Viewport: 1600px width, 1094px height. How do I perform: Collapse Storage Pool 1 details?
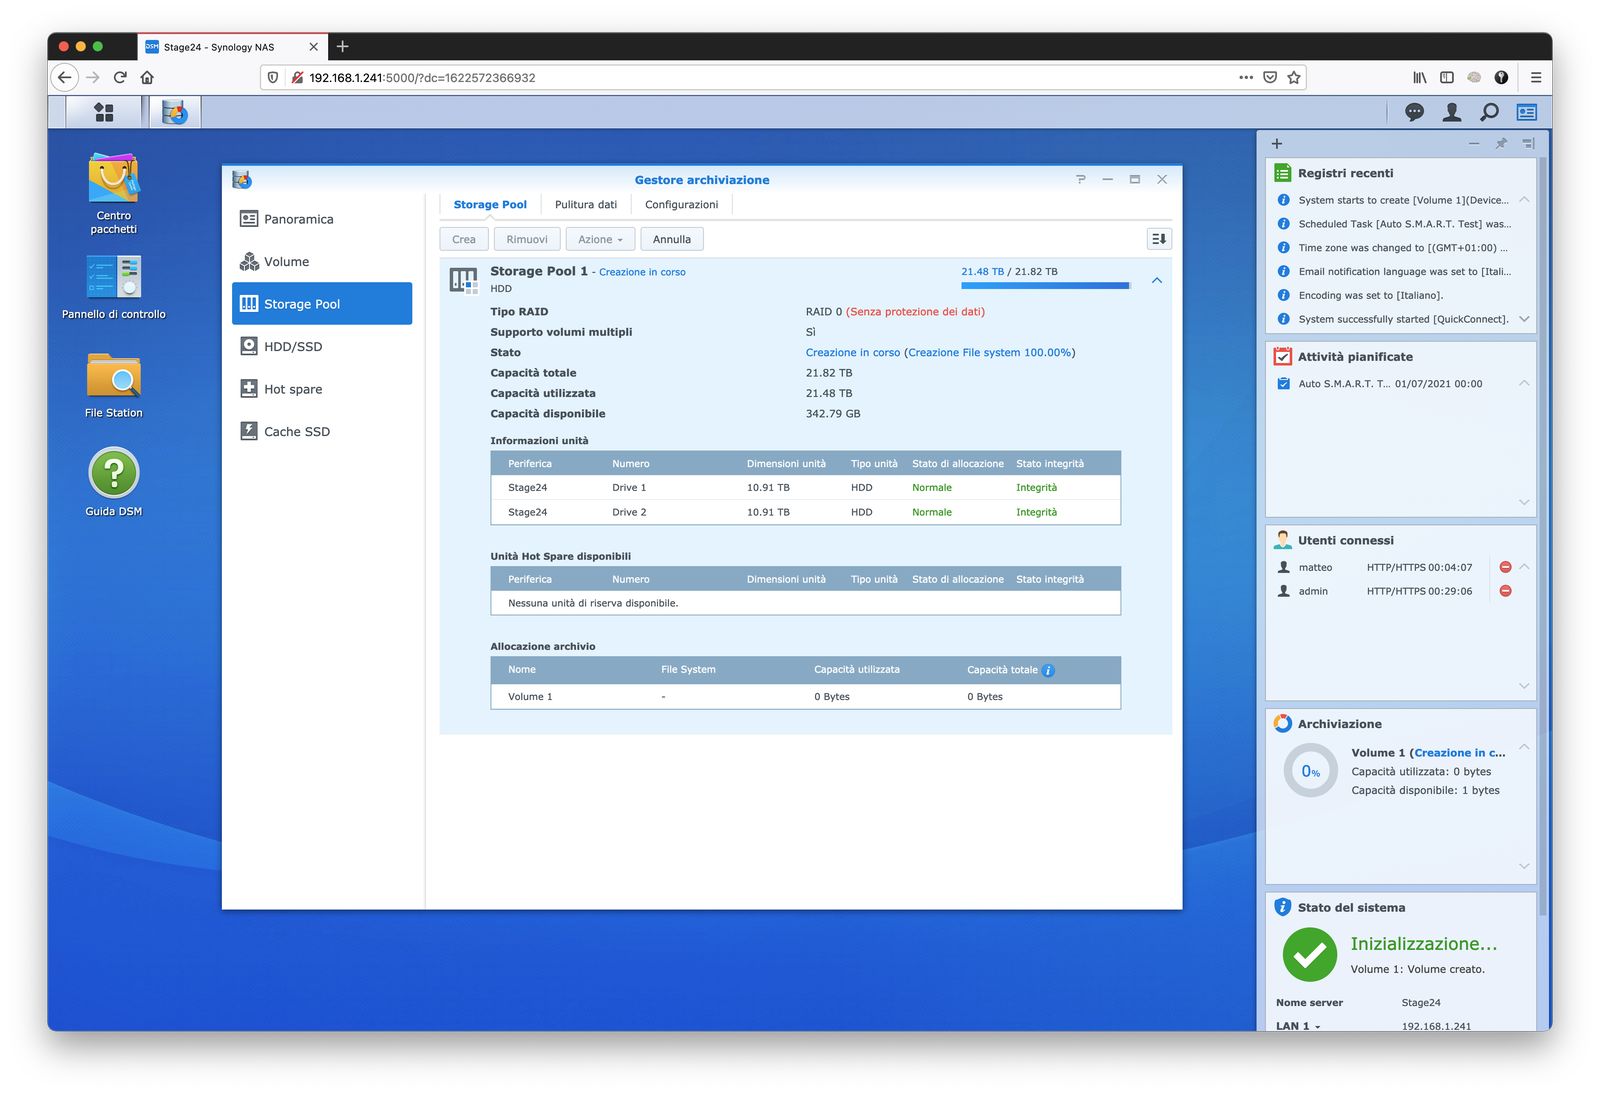pyautogui.click(x=1157, y=281)
